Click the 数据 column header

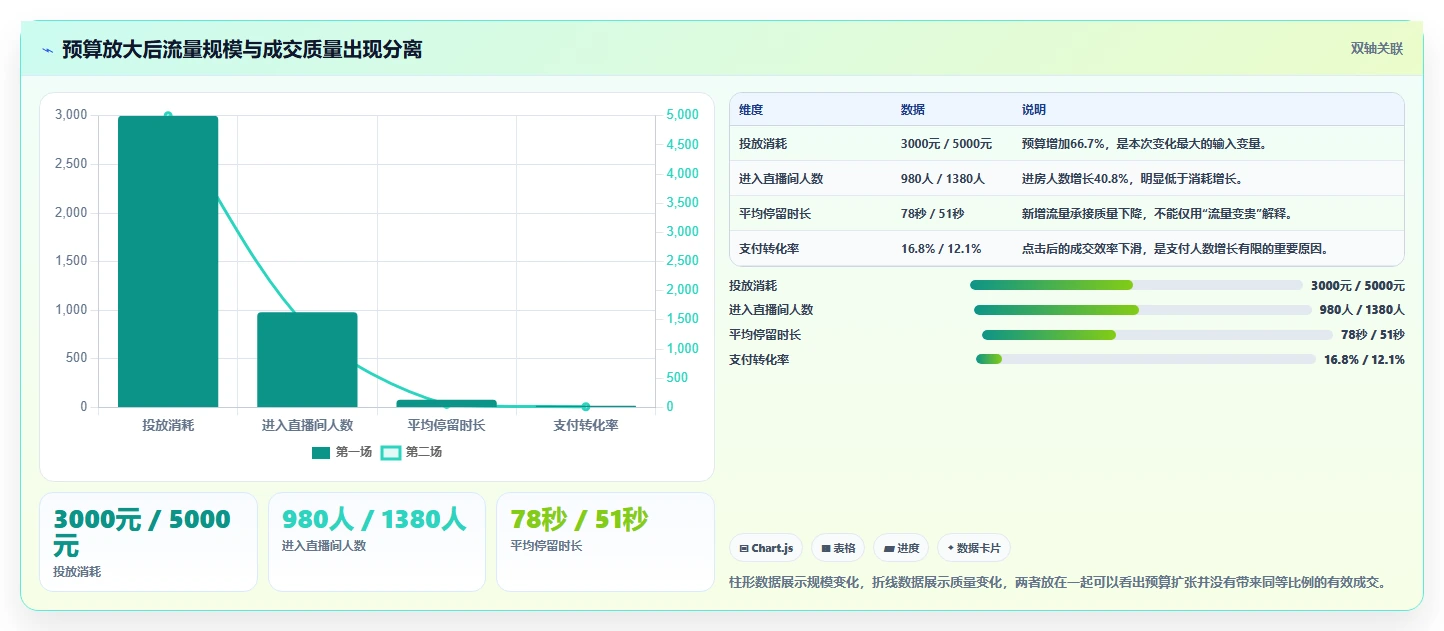[913, 110]
